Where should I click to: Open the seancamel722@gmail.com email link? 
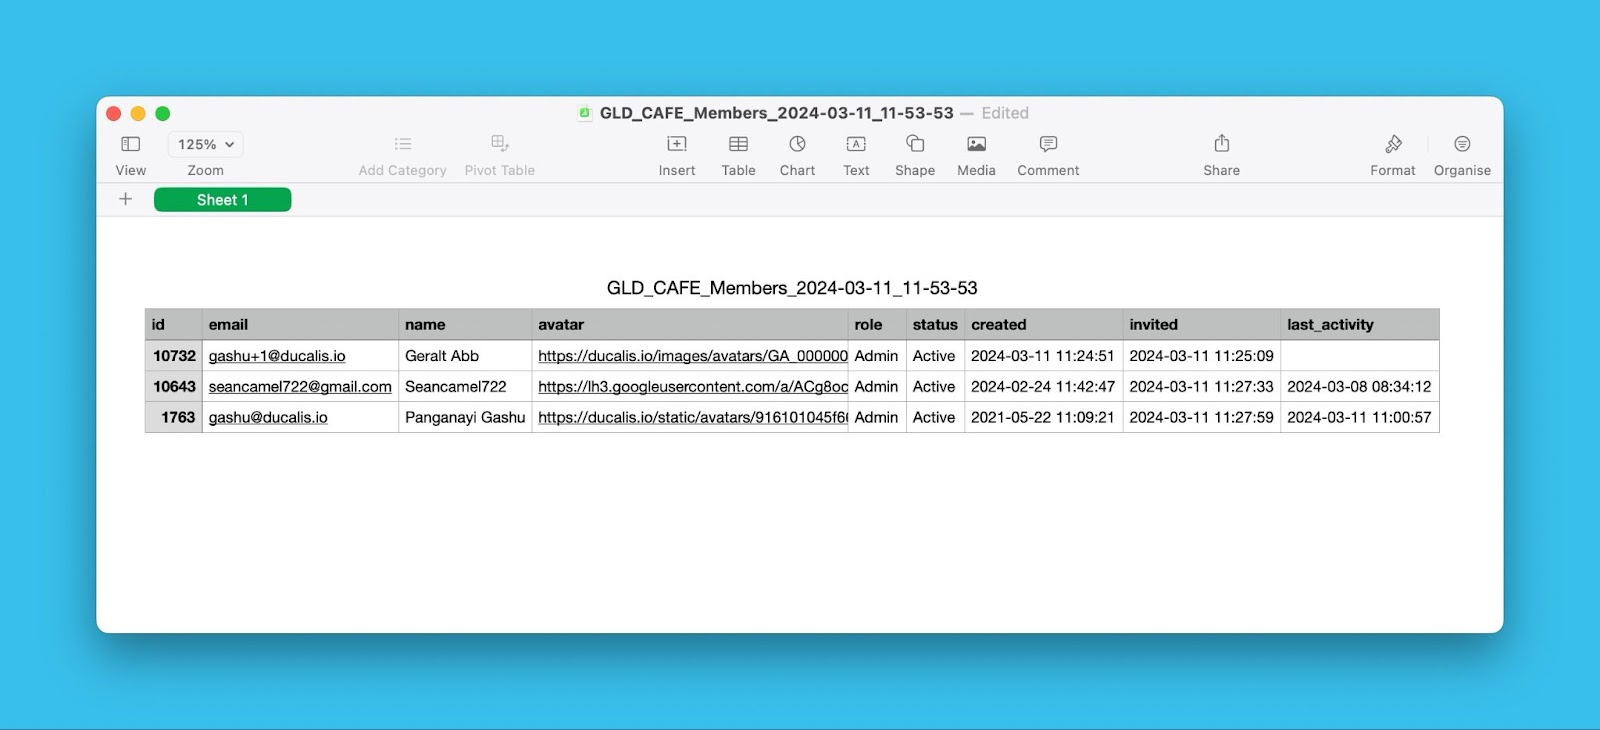tap(300, 387)
